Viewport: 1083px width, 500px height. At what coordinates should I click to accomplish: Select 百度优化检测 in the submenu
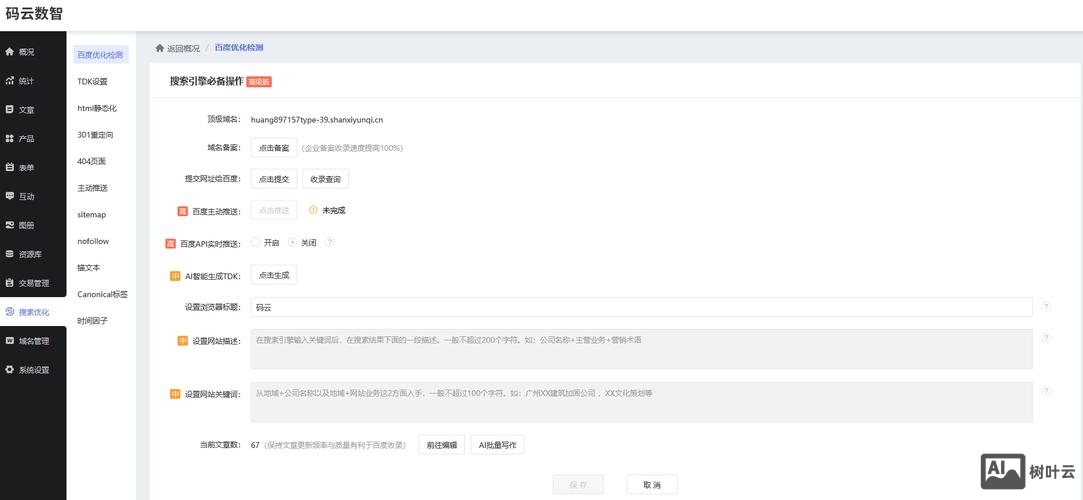pos(100,55)
